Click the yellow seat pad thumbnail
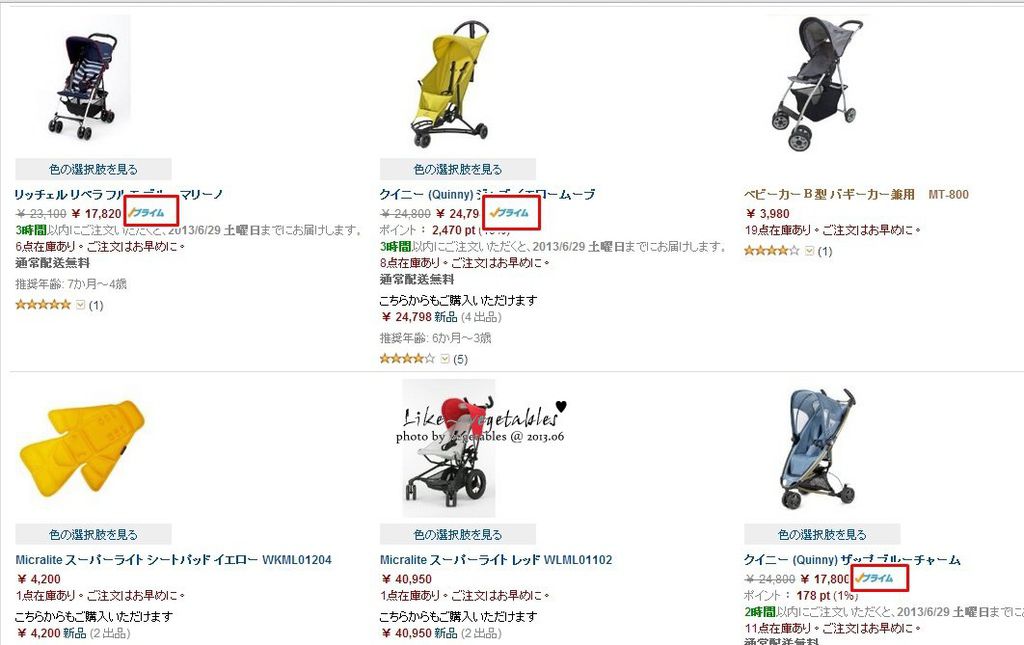The image size is (1024, 645). point(82,448)
